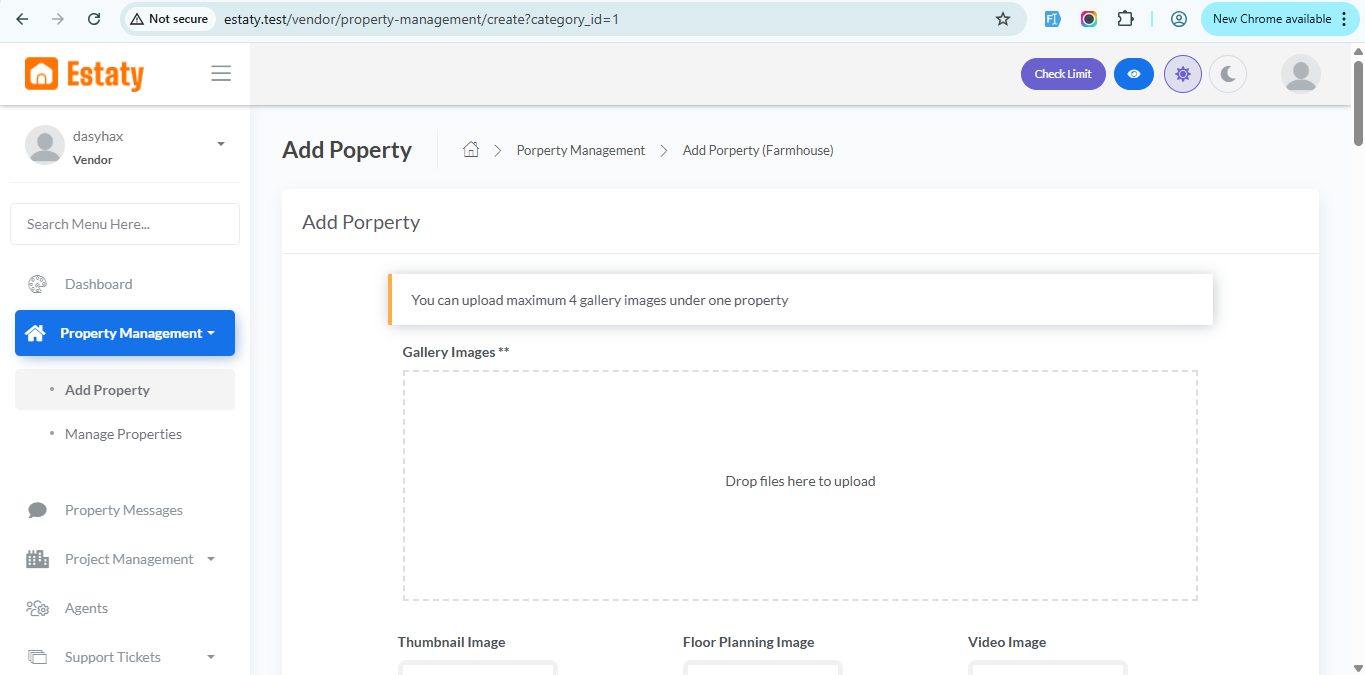Open Dashboard from the sidebar
Viewport: 1365px width, 675px height.
[x=98, y=284]
